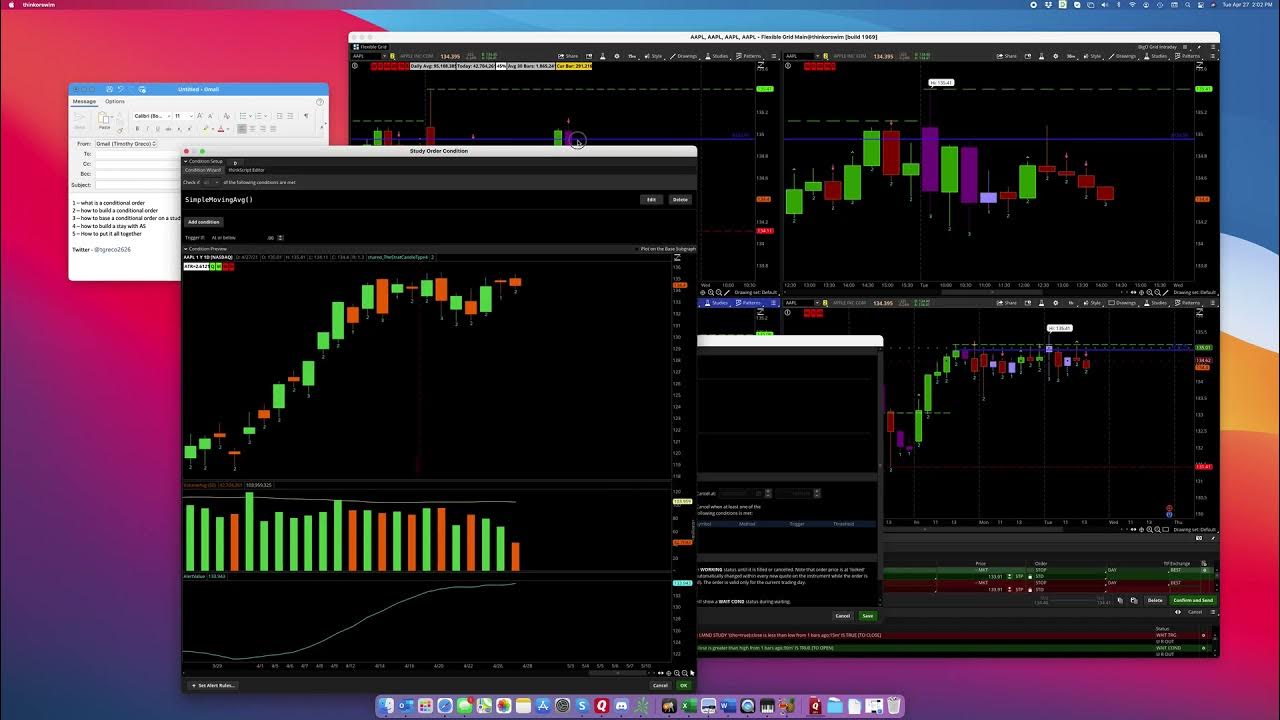Open Options tab in email window
Viewport: 1280px width, 720px height.
click(x=115, y=101)
